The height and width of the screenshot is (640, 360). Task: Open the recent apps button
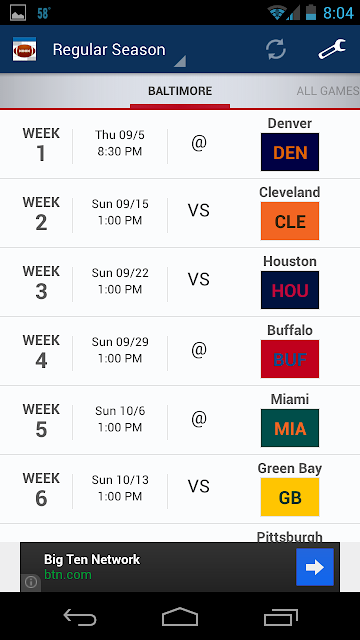pos(280,616)
